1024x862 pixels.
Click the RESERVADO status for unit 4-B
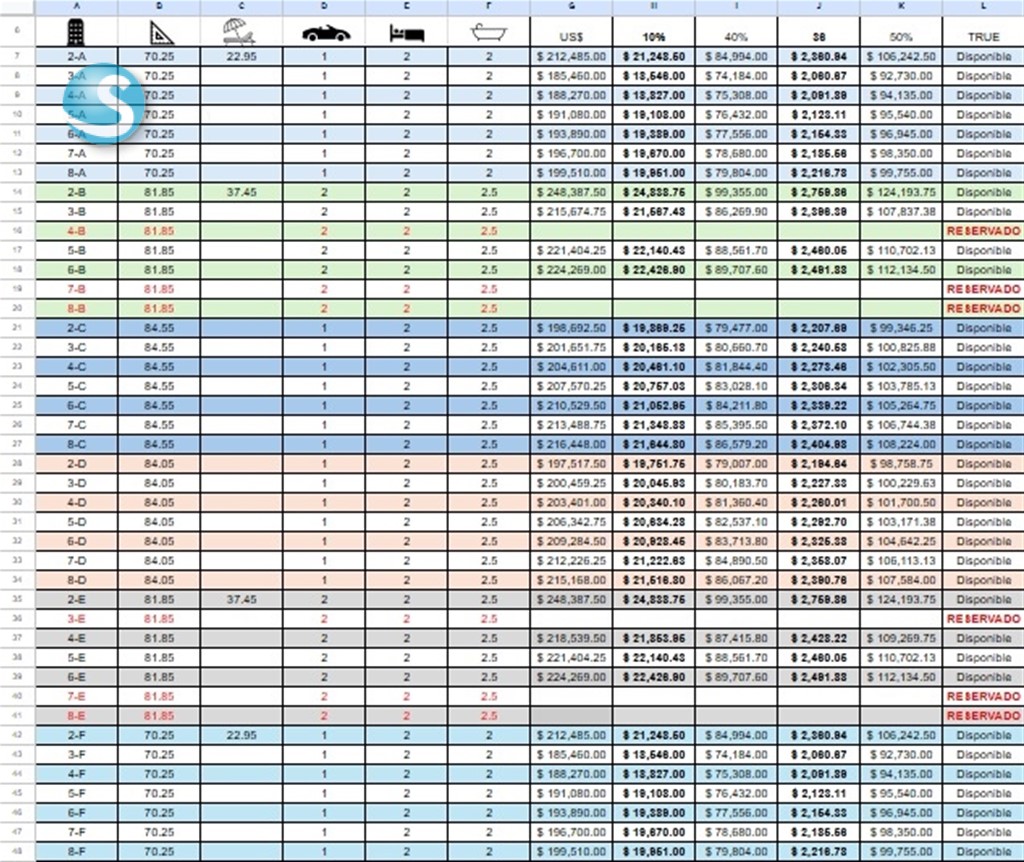click(982, 231)
